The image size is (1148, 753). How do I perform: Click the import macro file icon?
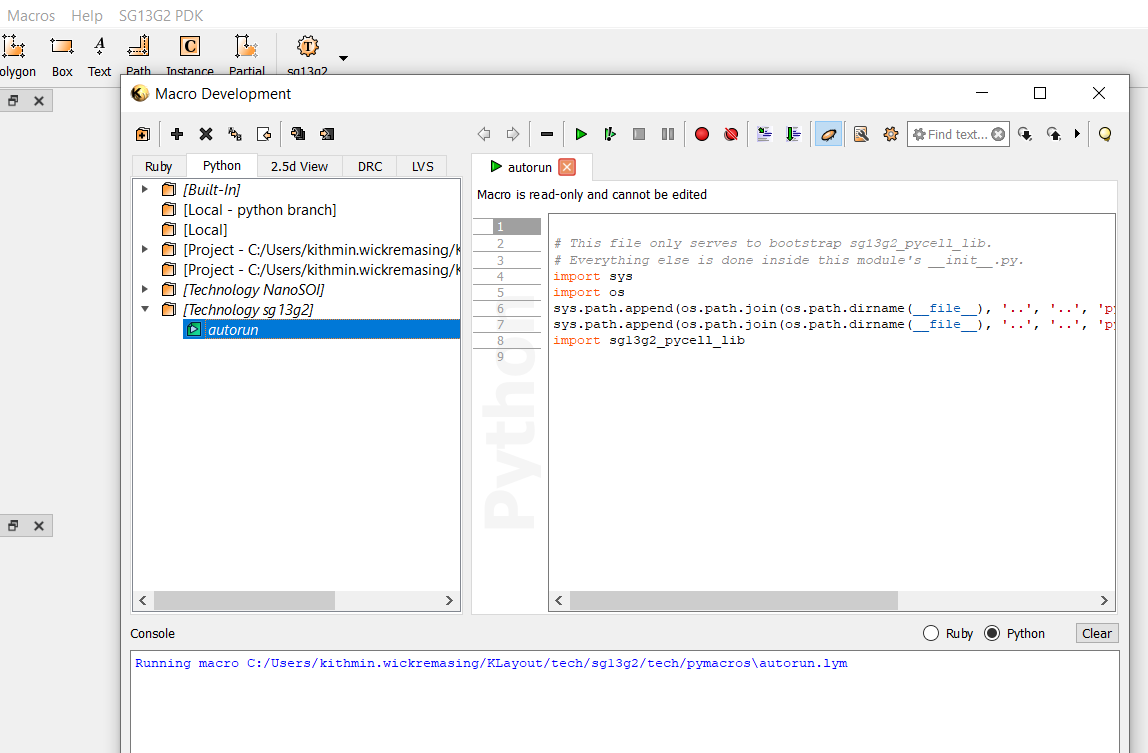(264, 134)
